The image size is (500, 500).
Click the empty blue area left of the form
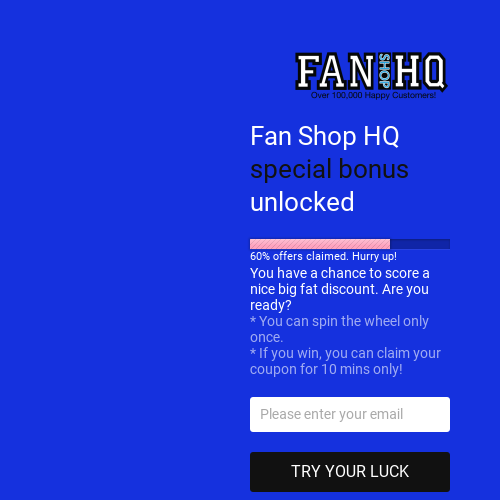117,250
